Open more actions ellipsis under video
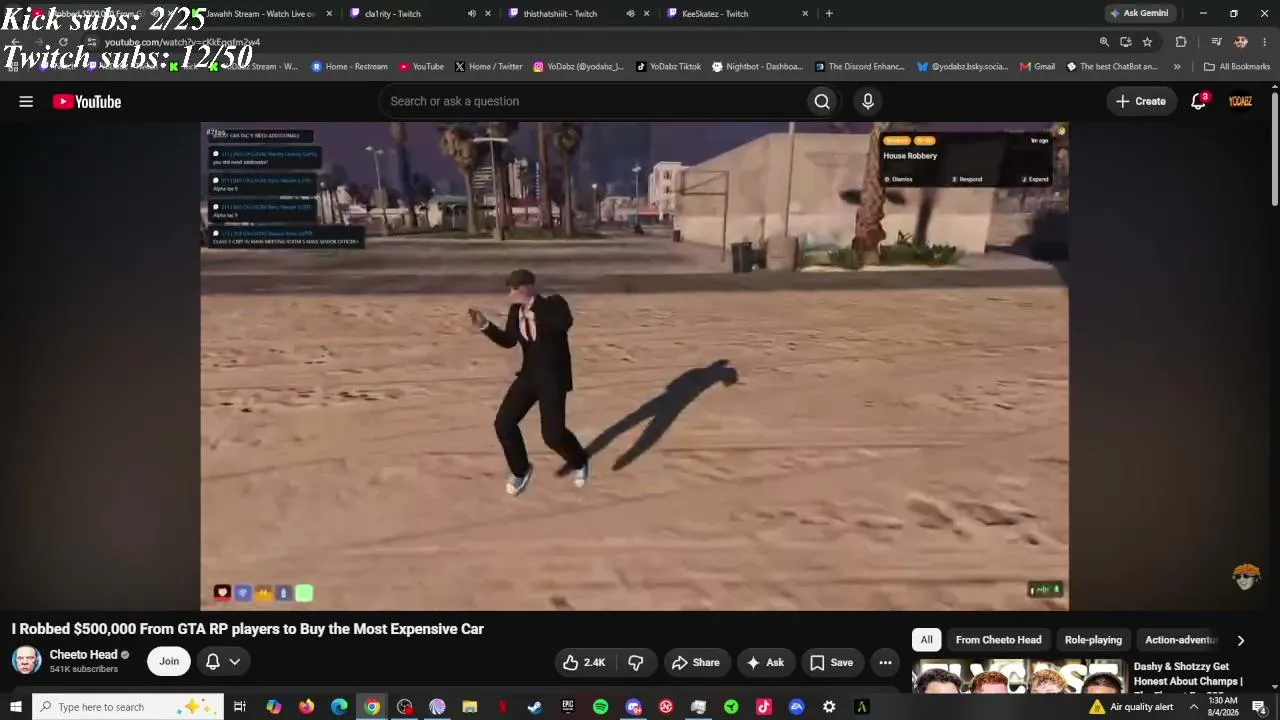Image resolution: width=1280 pixels, height=720 pixels. [885, 662]
